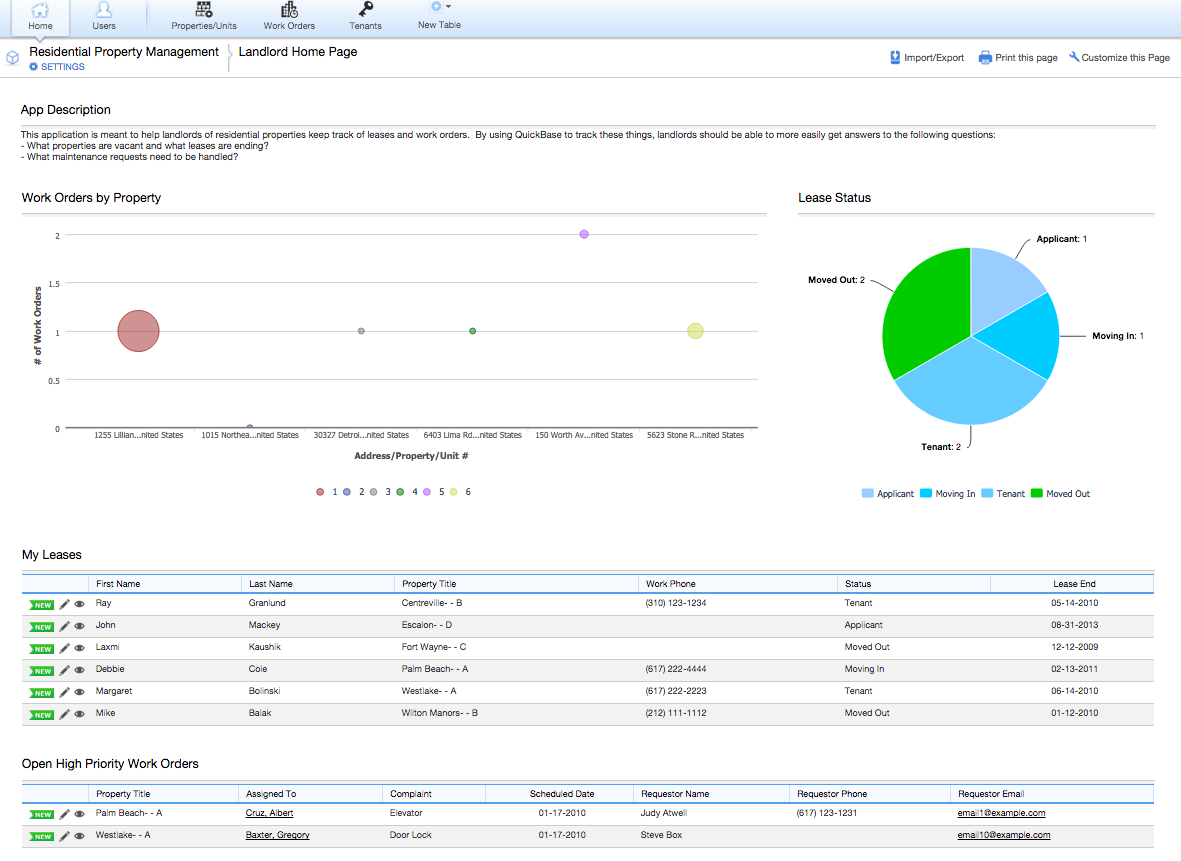Toggle series 5 in chart legend
Image resolution: width=1181 pixels, height=861 pixels.
click(434, 492)
